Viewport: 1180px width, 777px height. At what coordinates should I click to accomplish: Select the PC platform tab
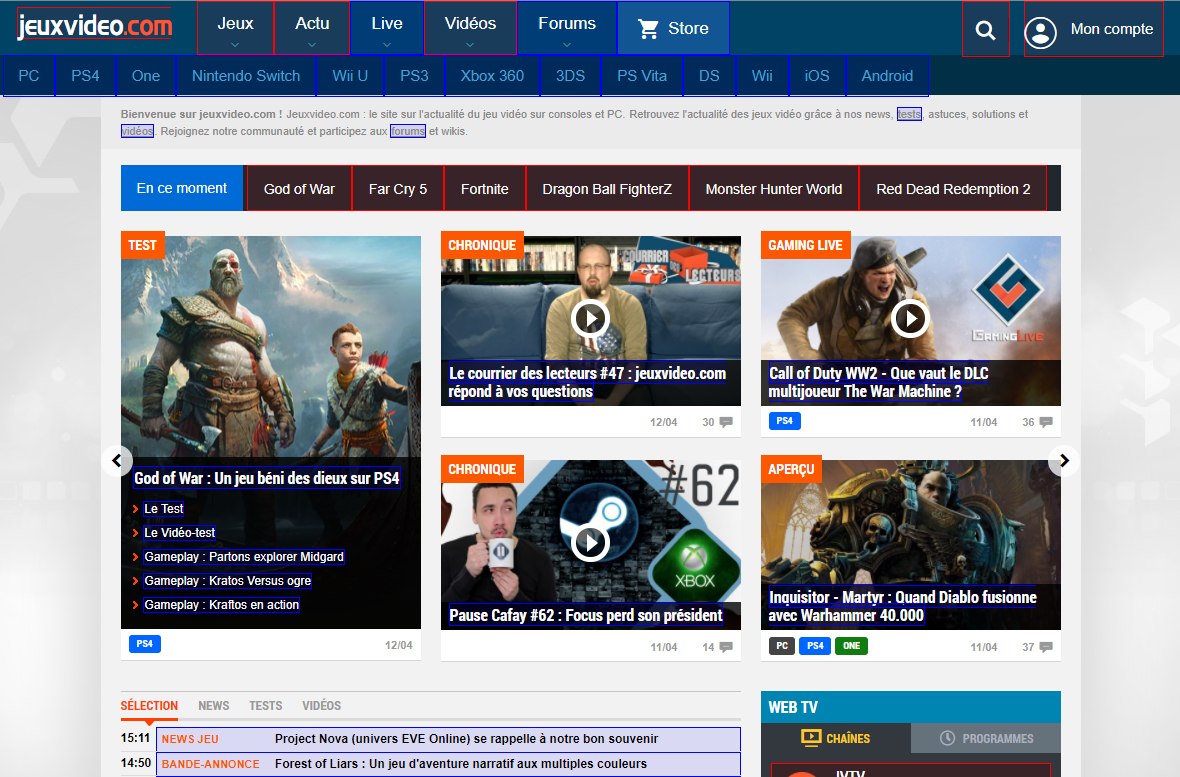[29, 75]
